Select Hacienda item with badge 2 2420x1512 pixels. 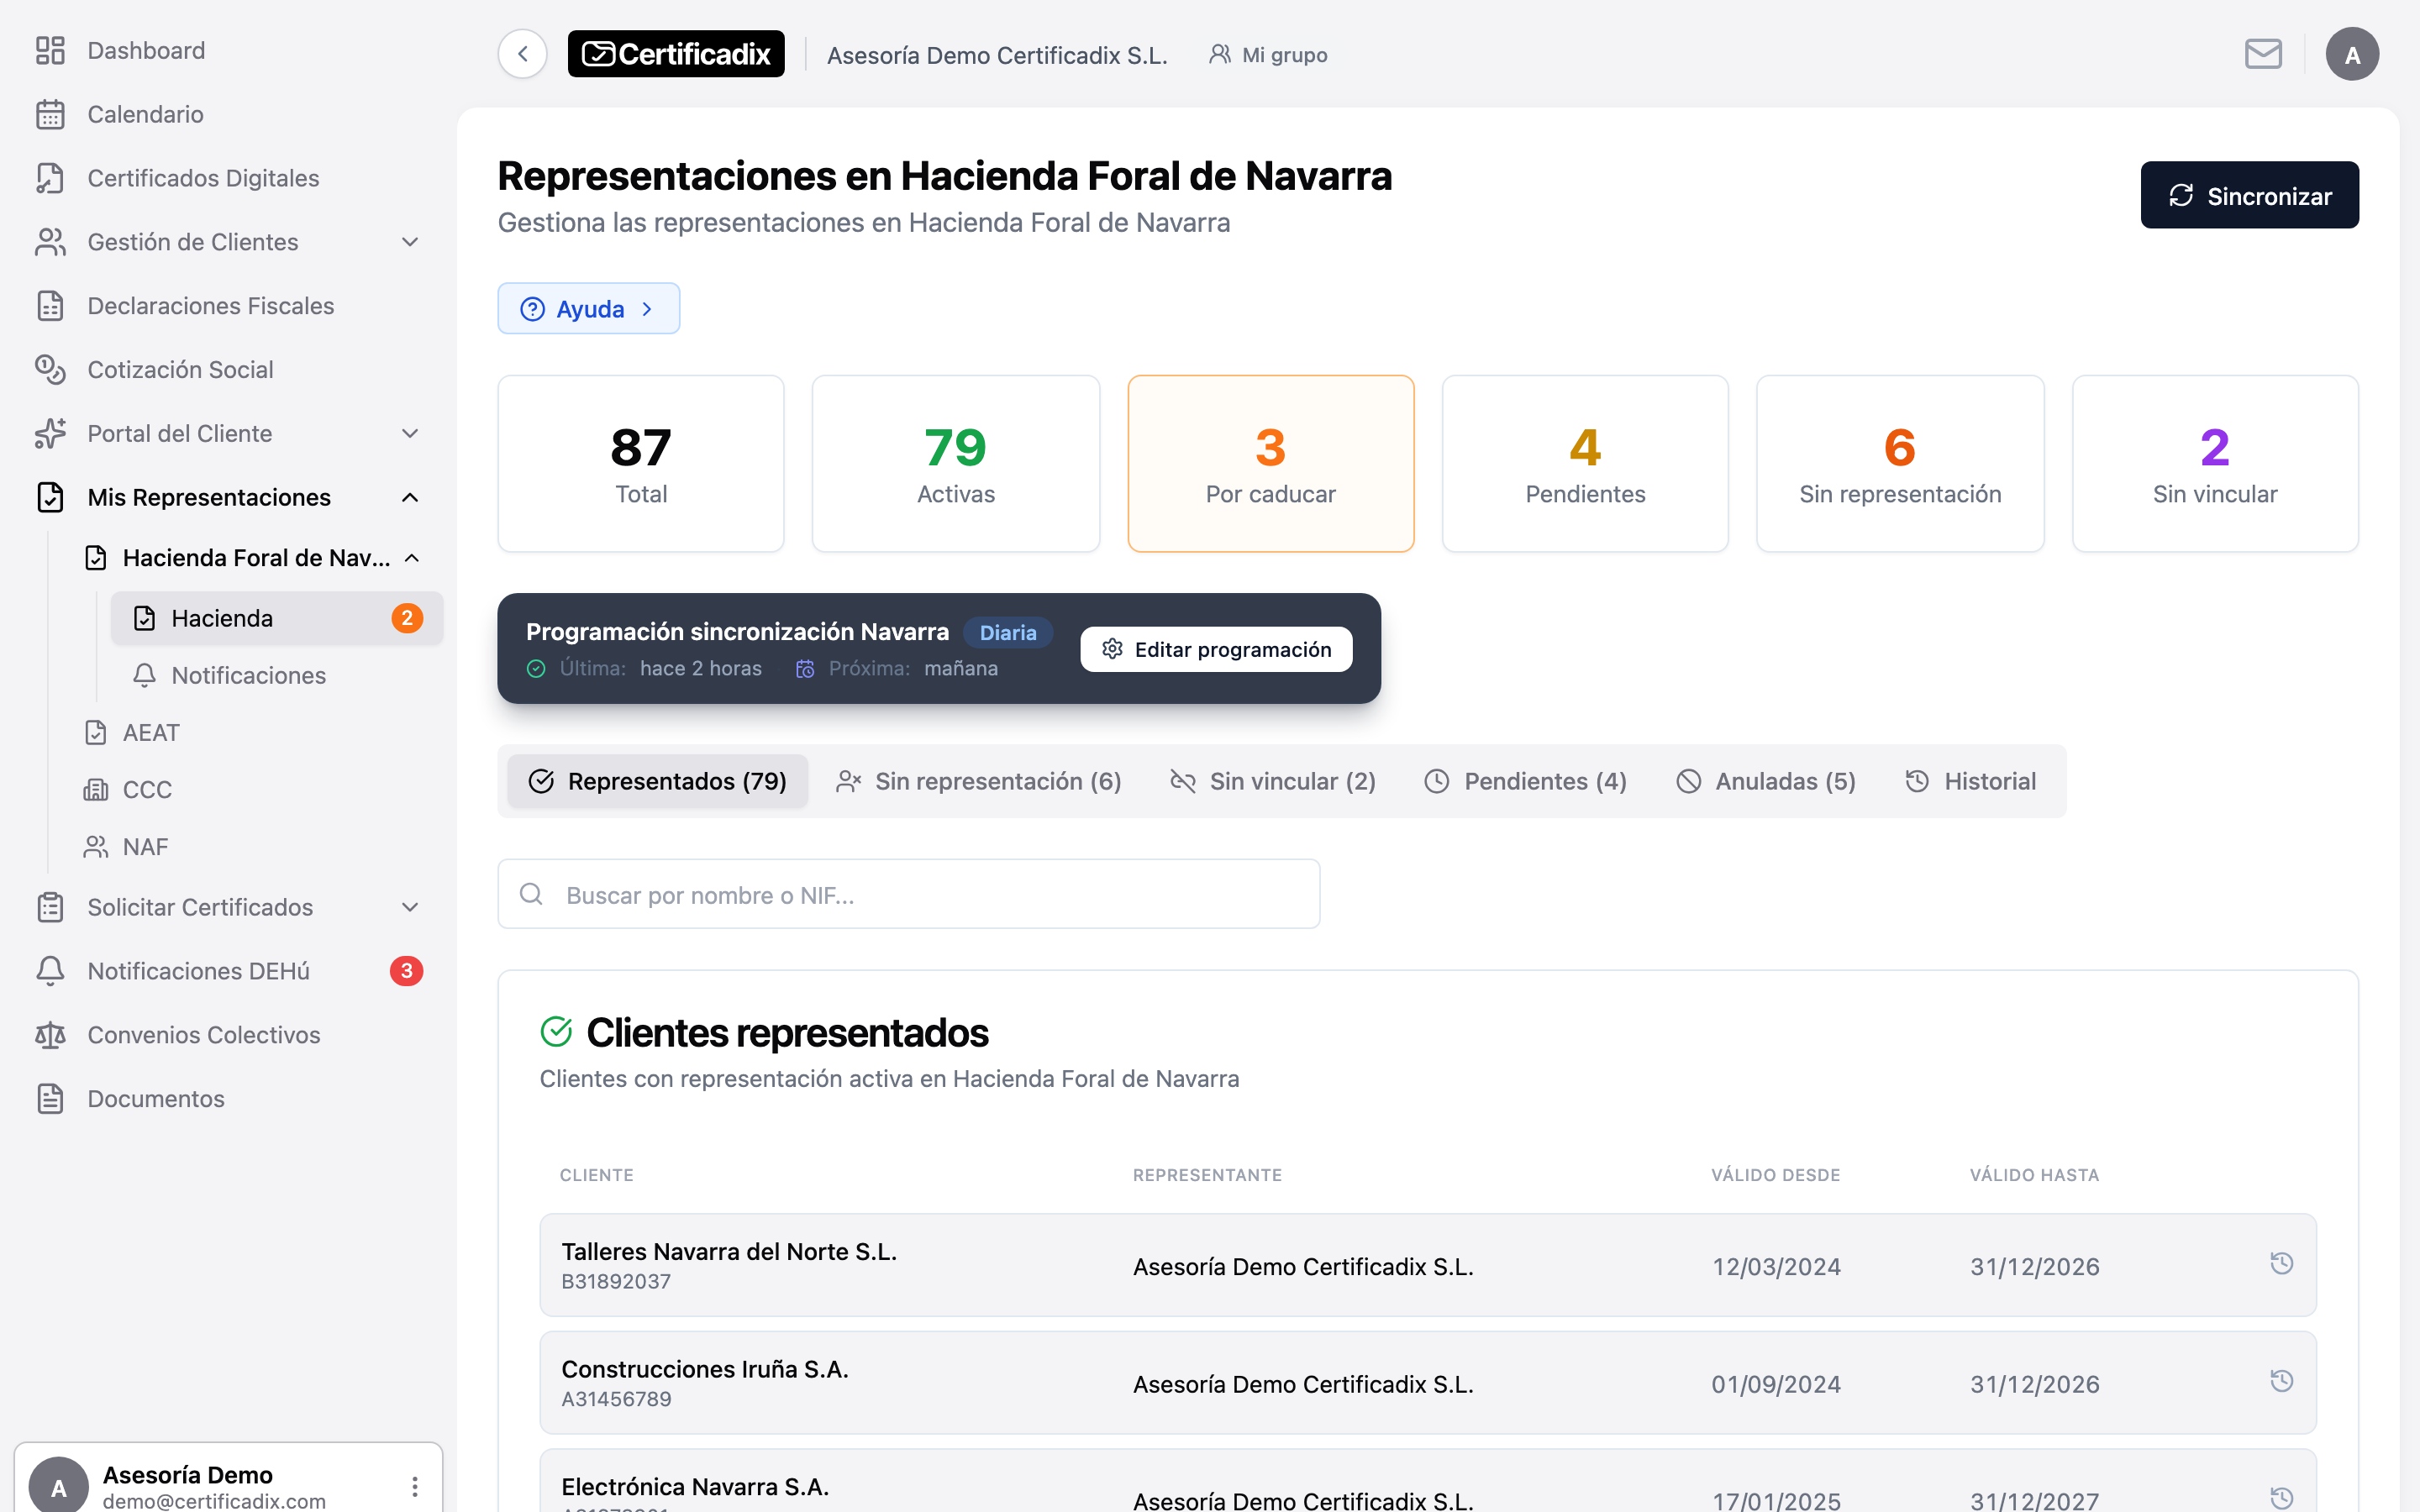click(x=277, y=619)
